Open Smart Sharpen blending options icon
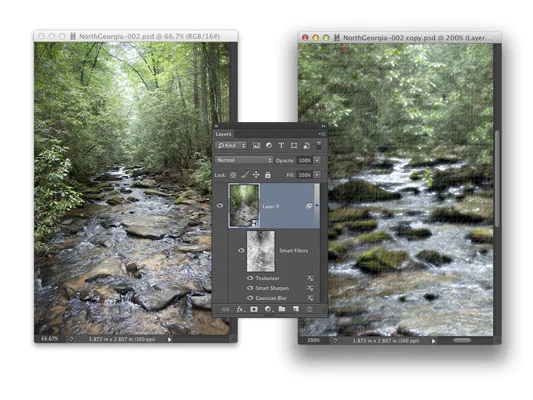533x400 pixels. tap(310, 288)
